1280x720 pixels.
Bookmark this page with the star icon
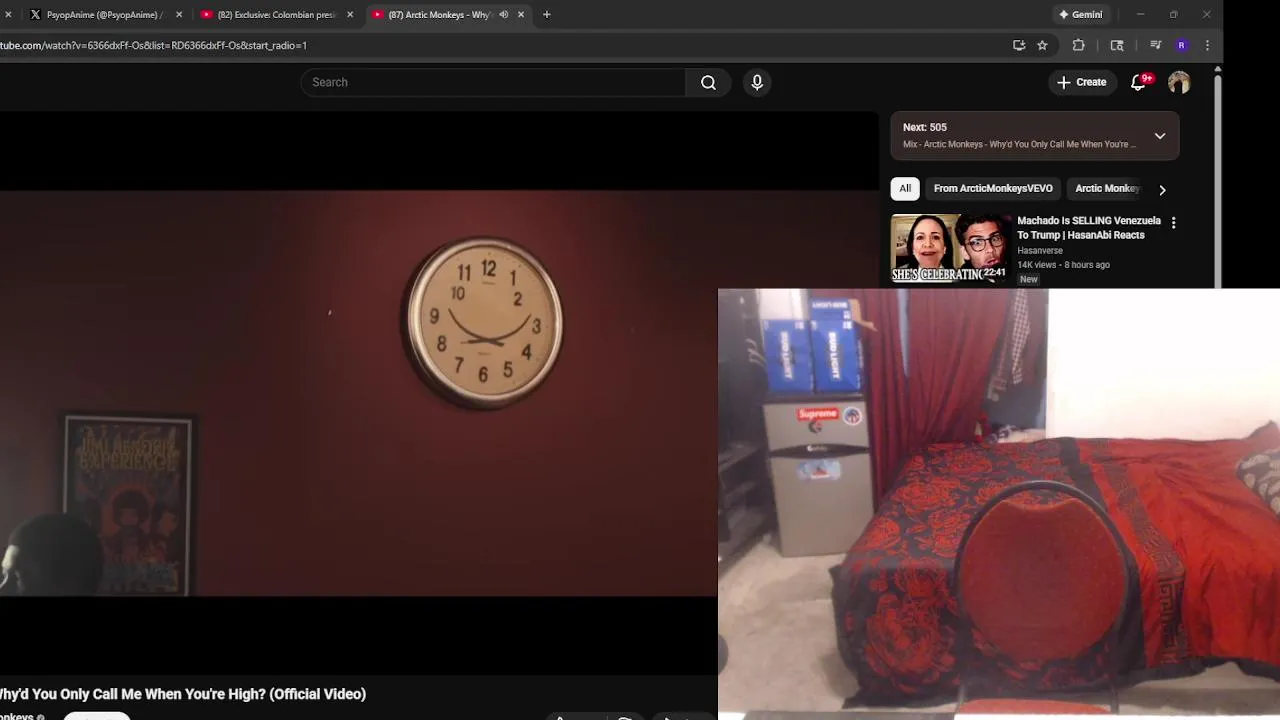point(1042,45)
